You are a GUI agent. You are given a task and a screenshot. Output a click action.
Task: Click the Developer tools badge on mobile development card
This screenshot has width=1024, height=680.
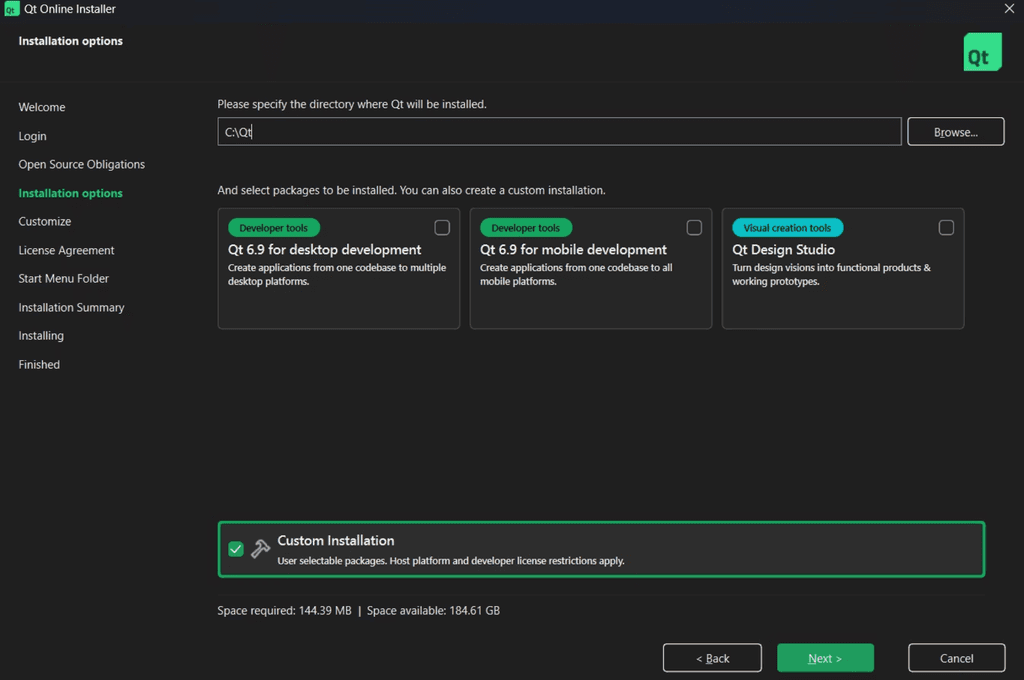(526, 227)
